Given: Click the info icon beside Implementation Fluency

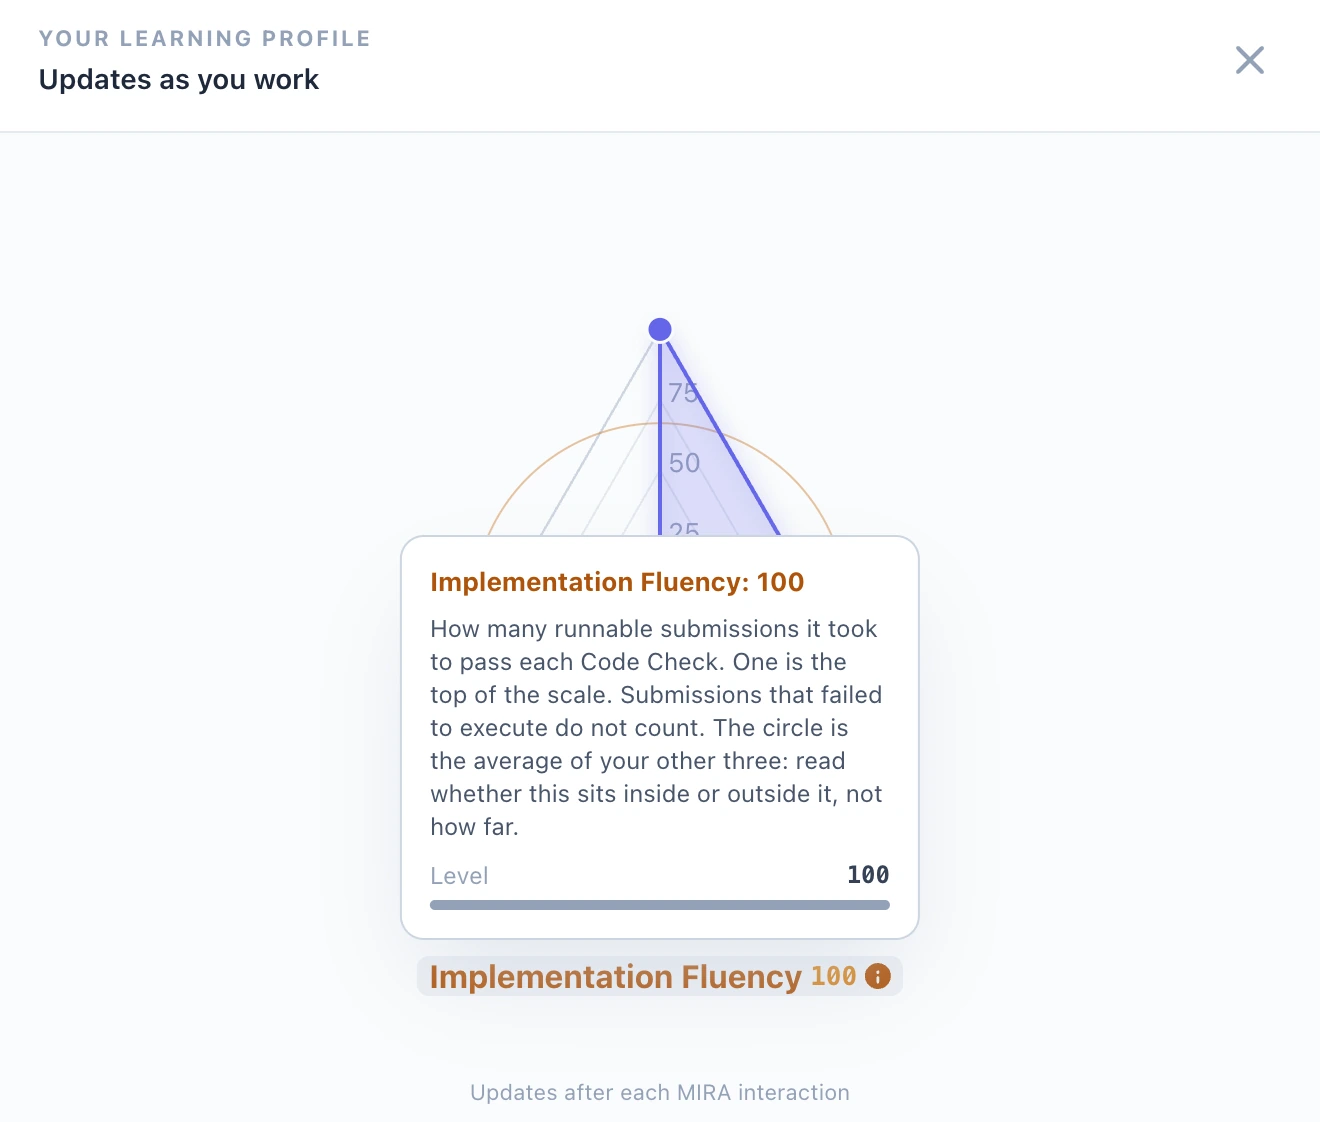Looking at the screenshot, I should [878, 976].
